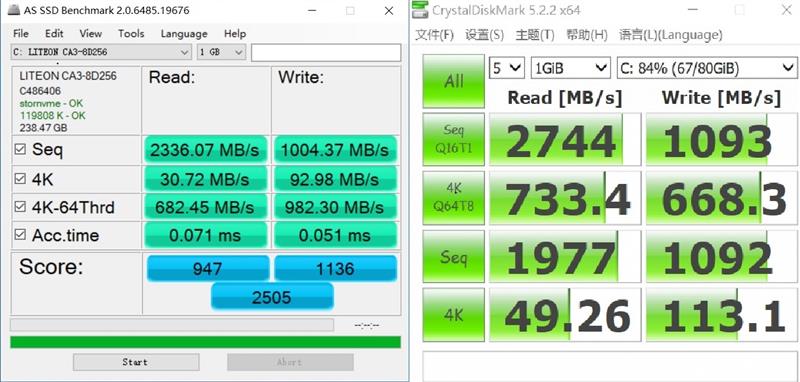Viewport: 800px width, 382px height.
Task: Run the plain Seq test in CrystalDiskMark
Action: (454, 257)
